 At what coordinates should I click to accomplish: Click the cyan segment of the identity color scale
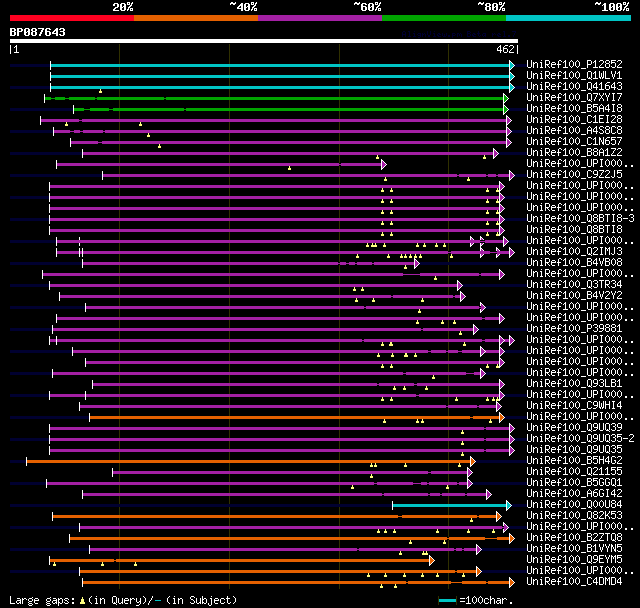[569, 18]
